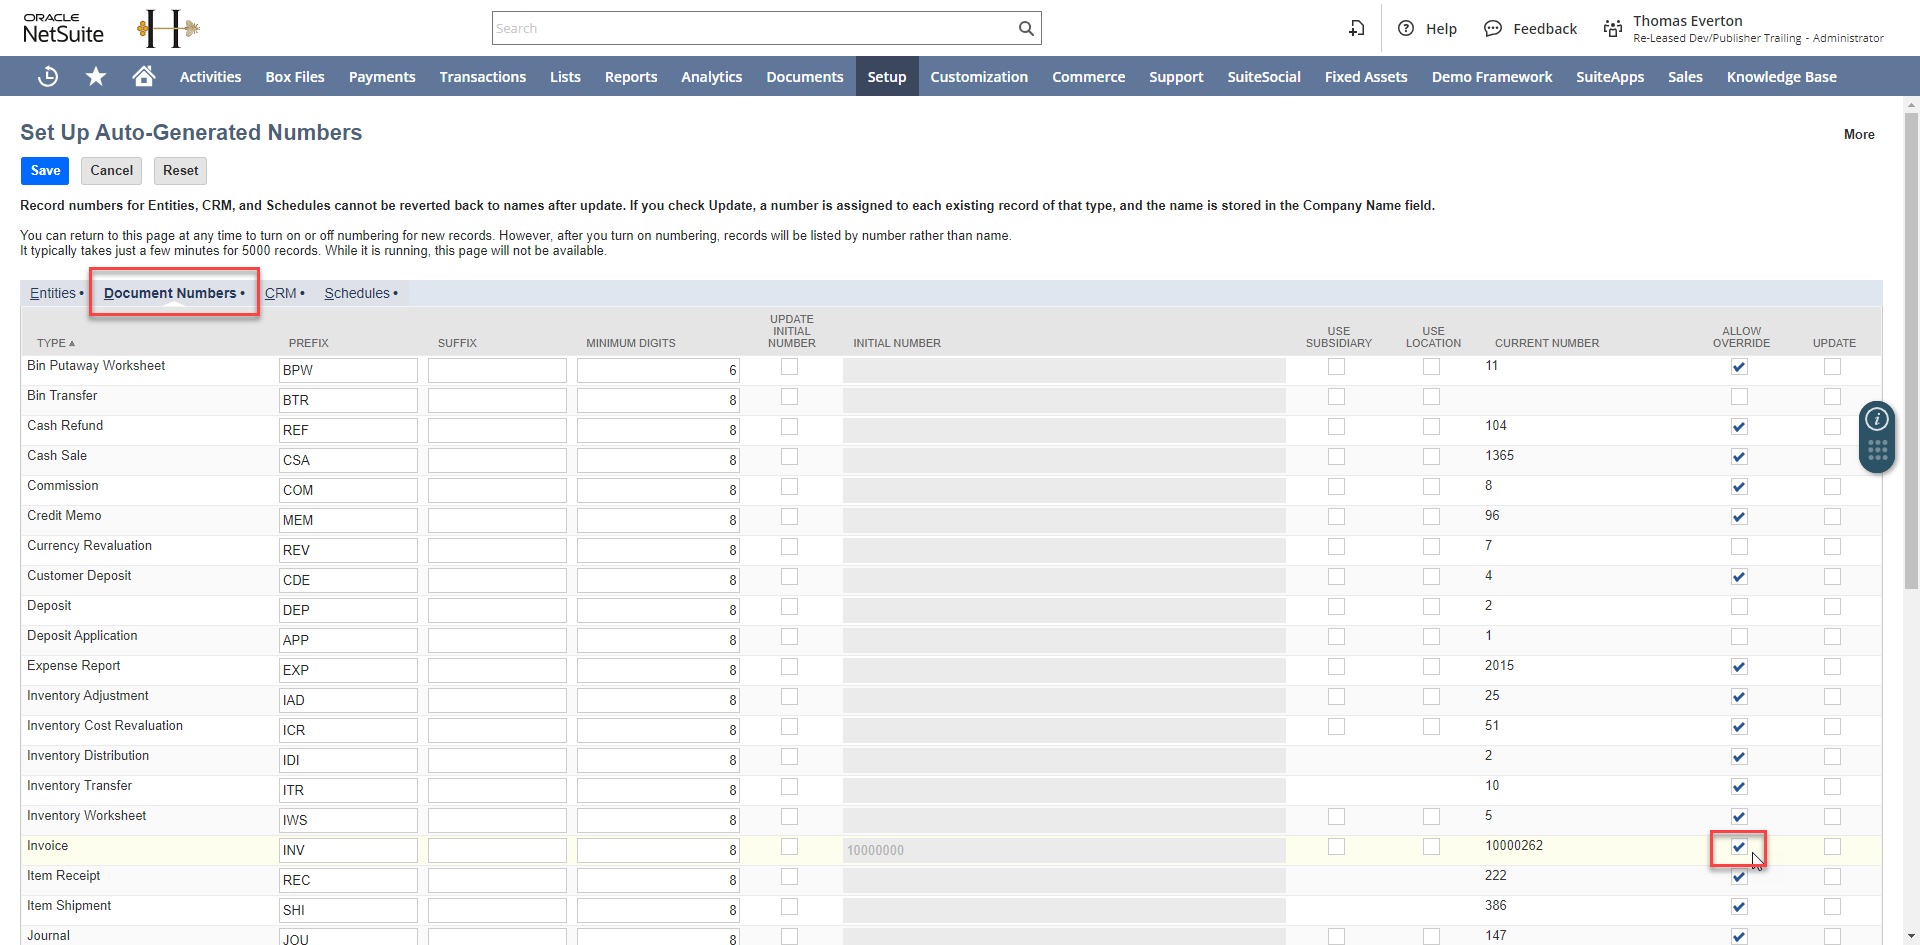Open the grid dots widget icon
The image size is (1920, 945).
point(1877,452)
